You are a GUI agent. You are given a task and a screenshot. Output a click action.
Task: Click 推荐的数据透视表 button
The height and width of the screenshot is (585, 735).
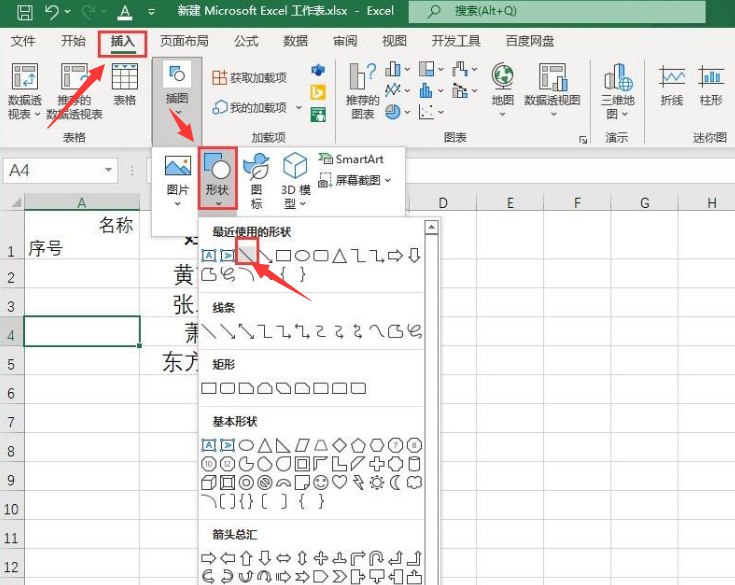(74, 91)
